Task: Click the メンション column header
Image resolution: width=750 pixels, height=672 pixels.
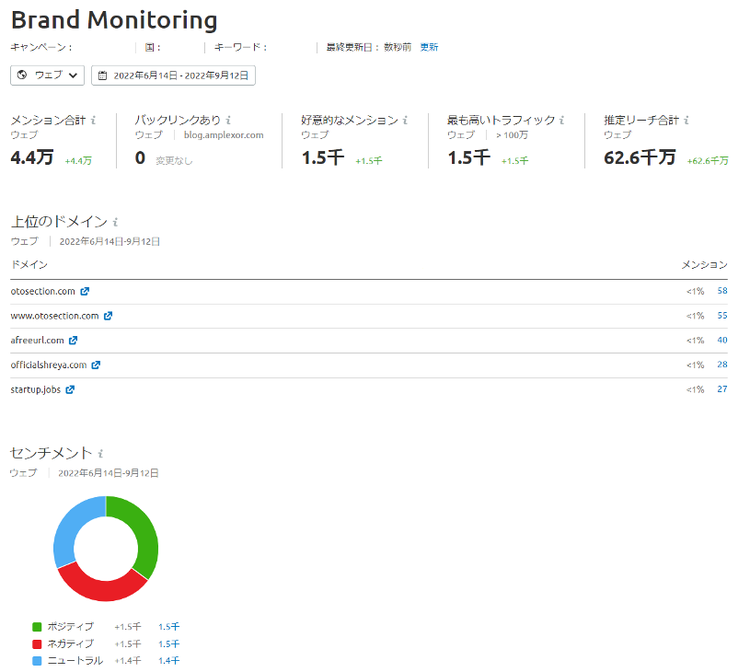Action: pos(705,264)
